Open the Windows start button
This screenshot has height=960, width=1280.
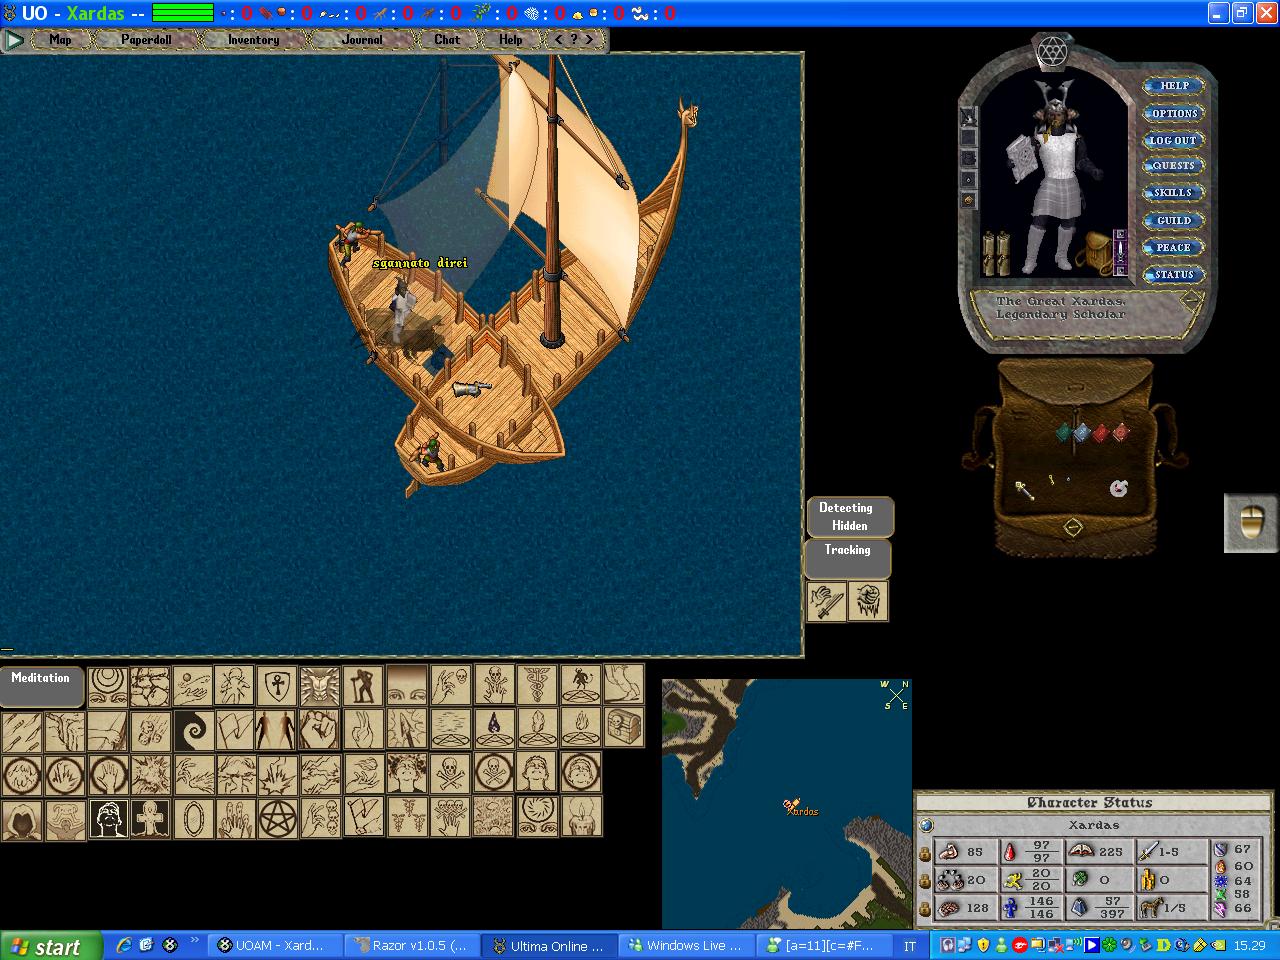[52, 946]
